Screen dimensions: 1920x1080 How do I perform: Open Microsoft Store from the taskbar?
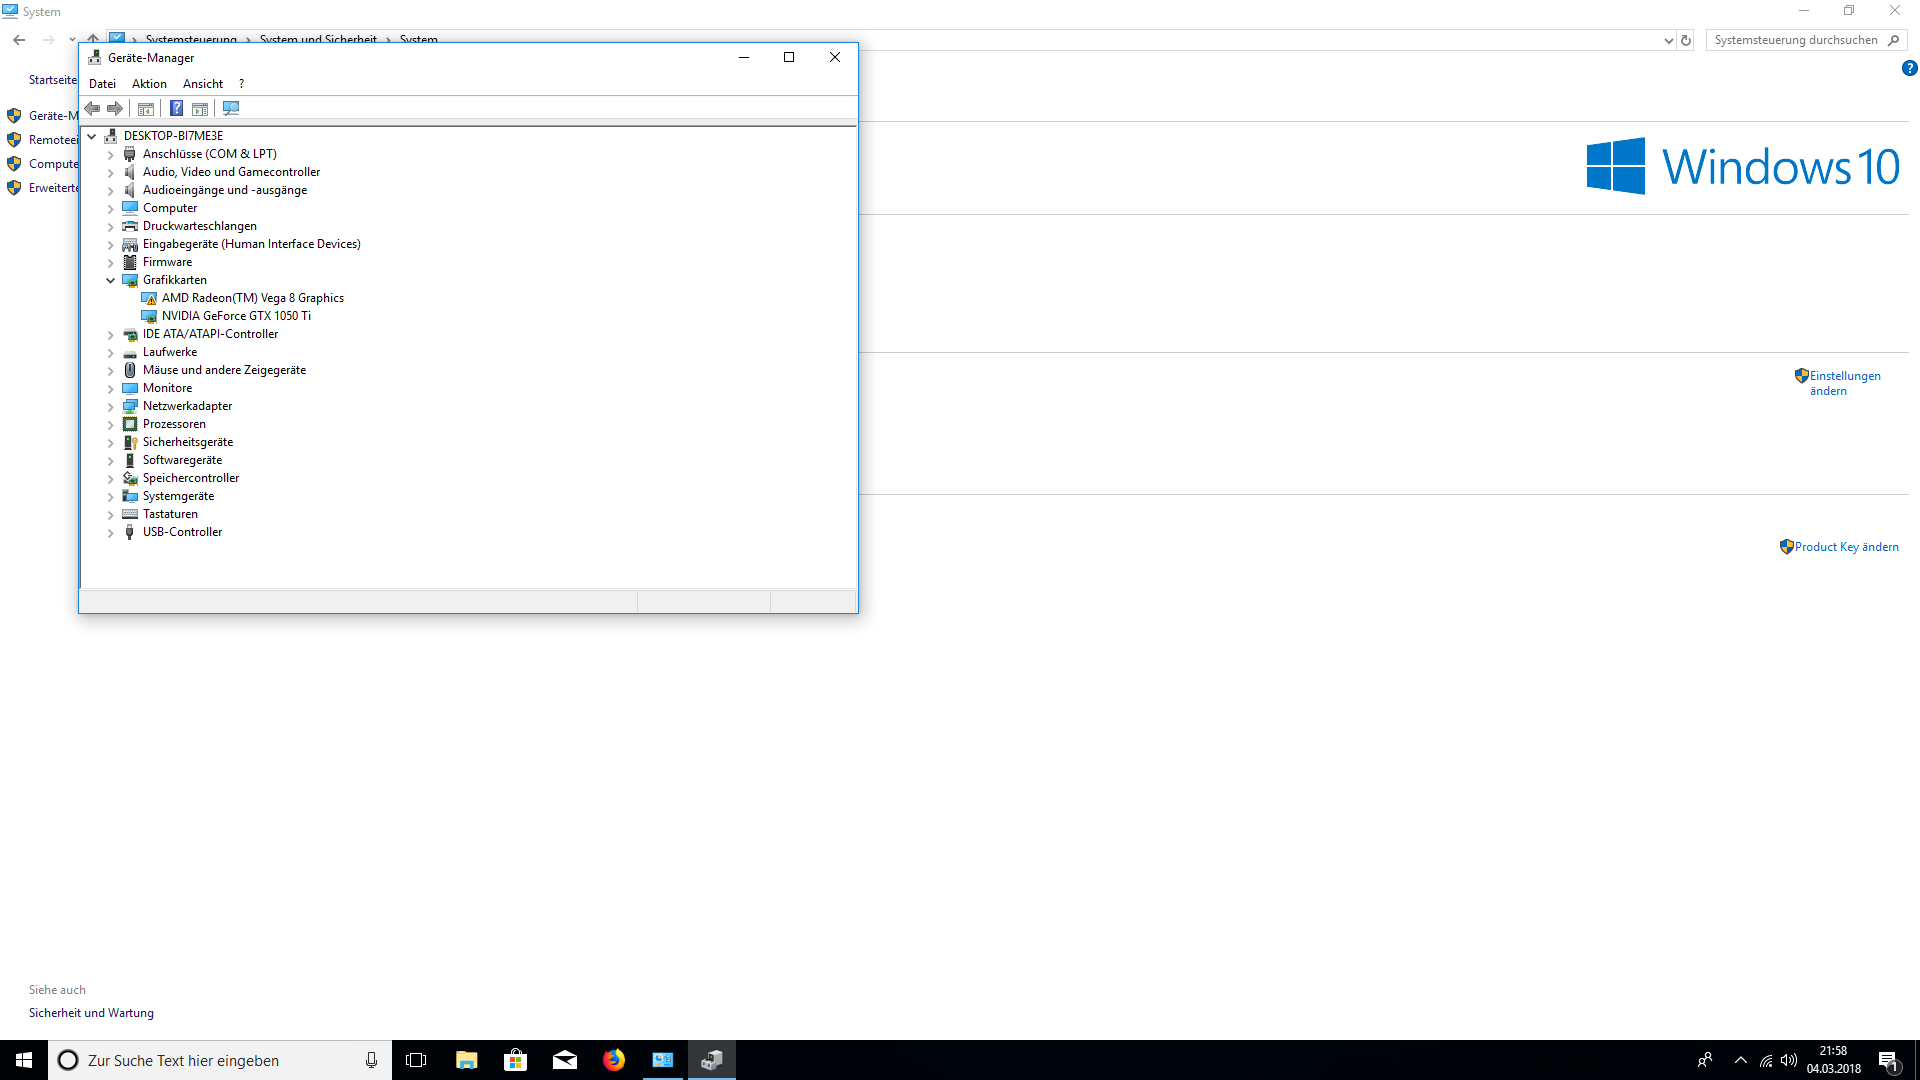(516, 1060)
